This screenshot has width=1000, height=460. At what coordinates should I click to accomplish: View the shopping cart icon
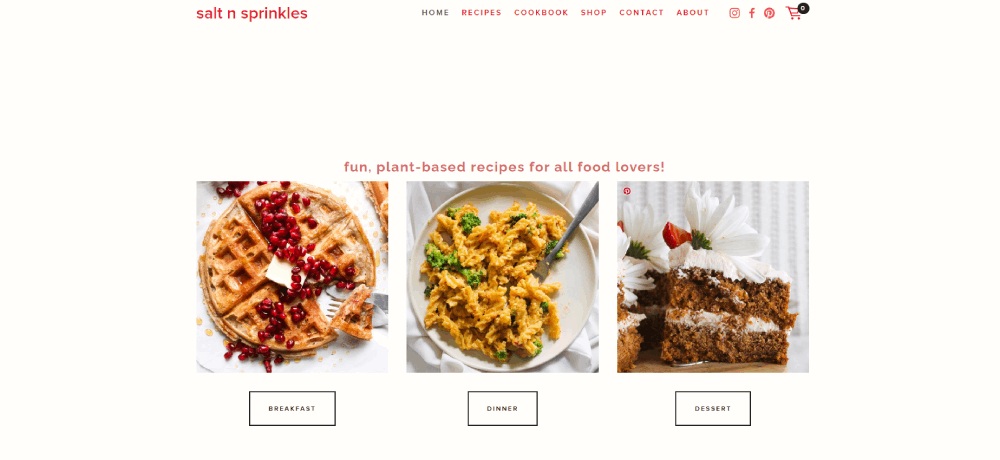[x=793, y=13]
